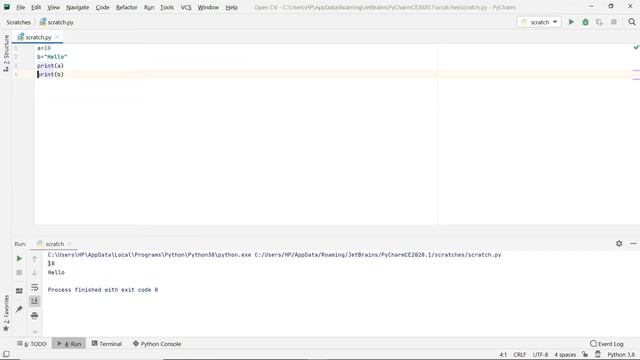Image resolution: width=640 pixels, height=360 pixels.
Task: Click the Up stack trace arrow
Action: tap(35, 258)
